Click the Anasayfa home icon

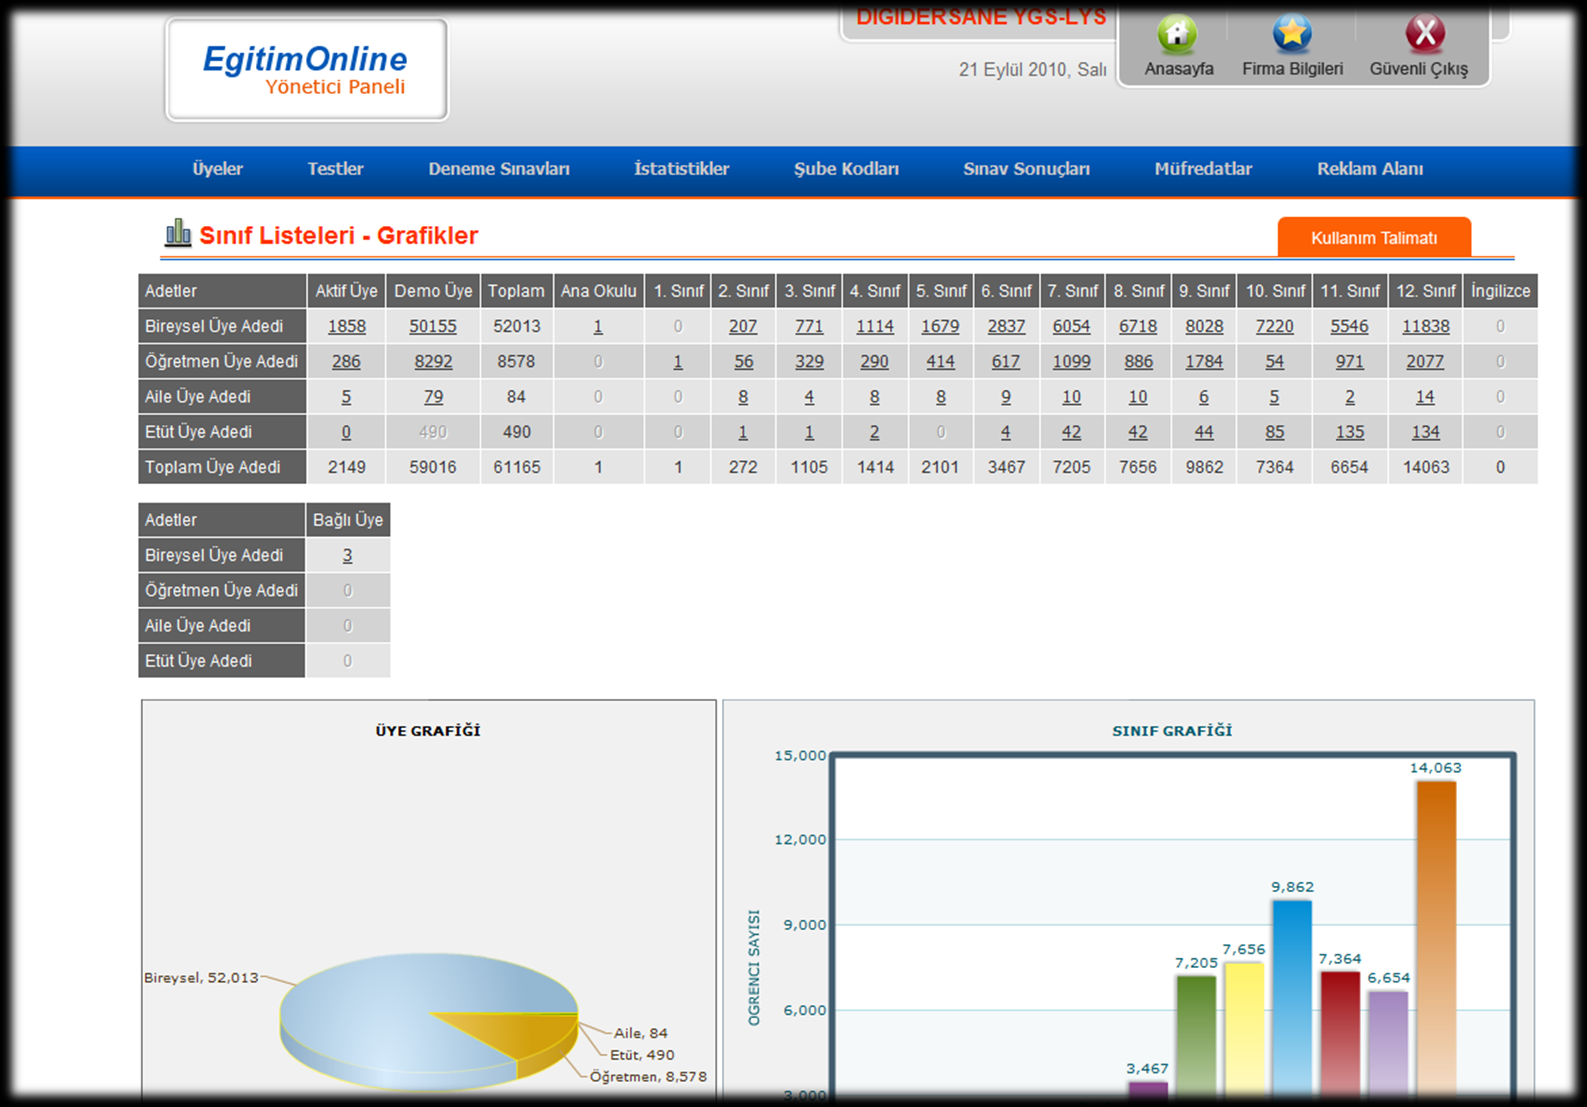(x=1178, y=34)
